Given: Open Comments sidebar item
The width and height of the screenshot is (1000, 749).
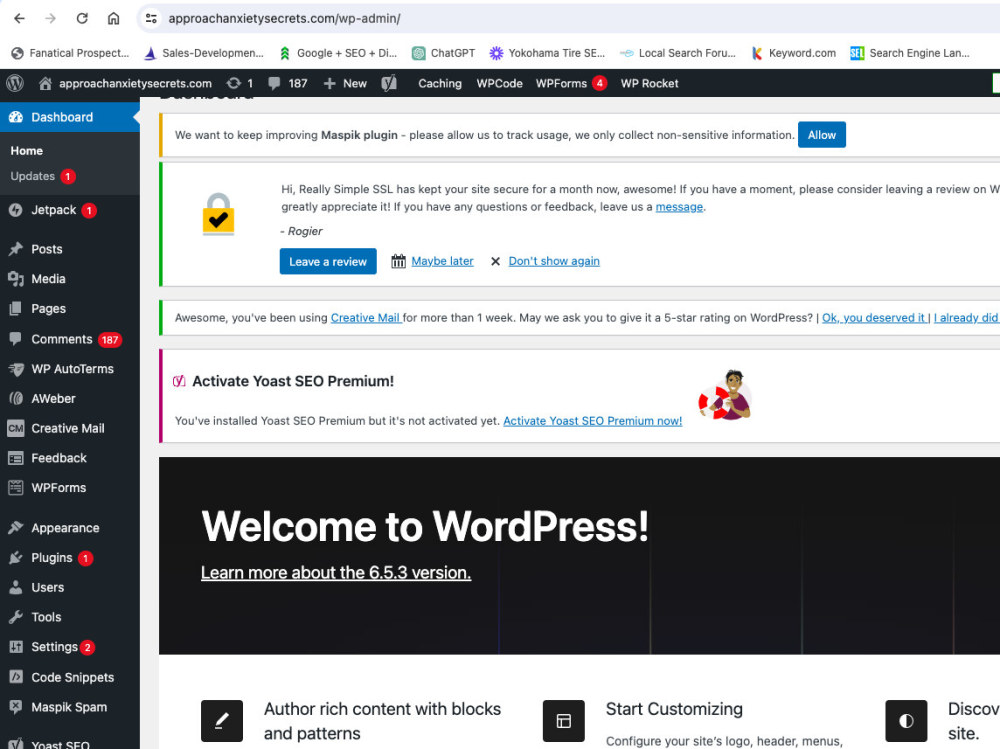Looking at the screenshot, I should 70,339.
